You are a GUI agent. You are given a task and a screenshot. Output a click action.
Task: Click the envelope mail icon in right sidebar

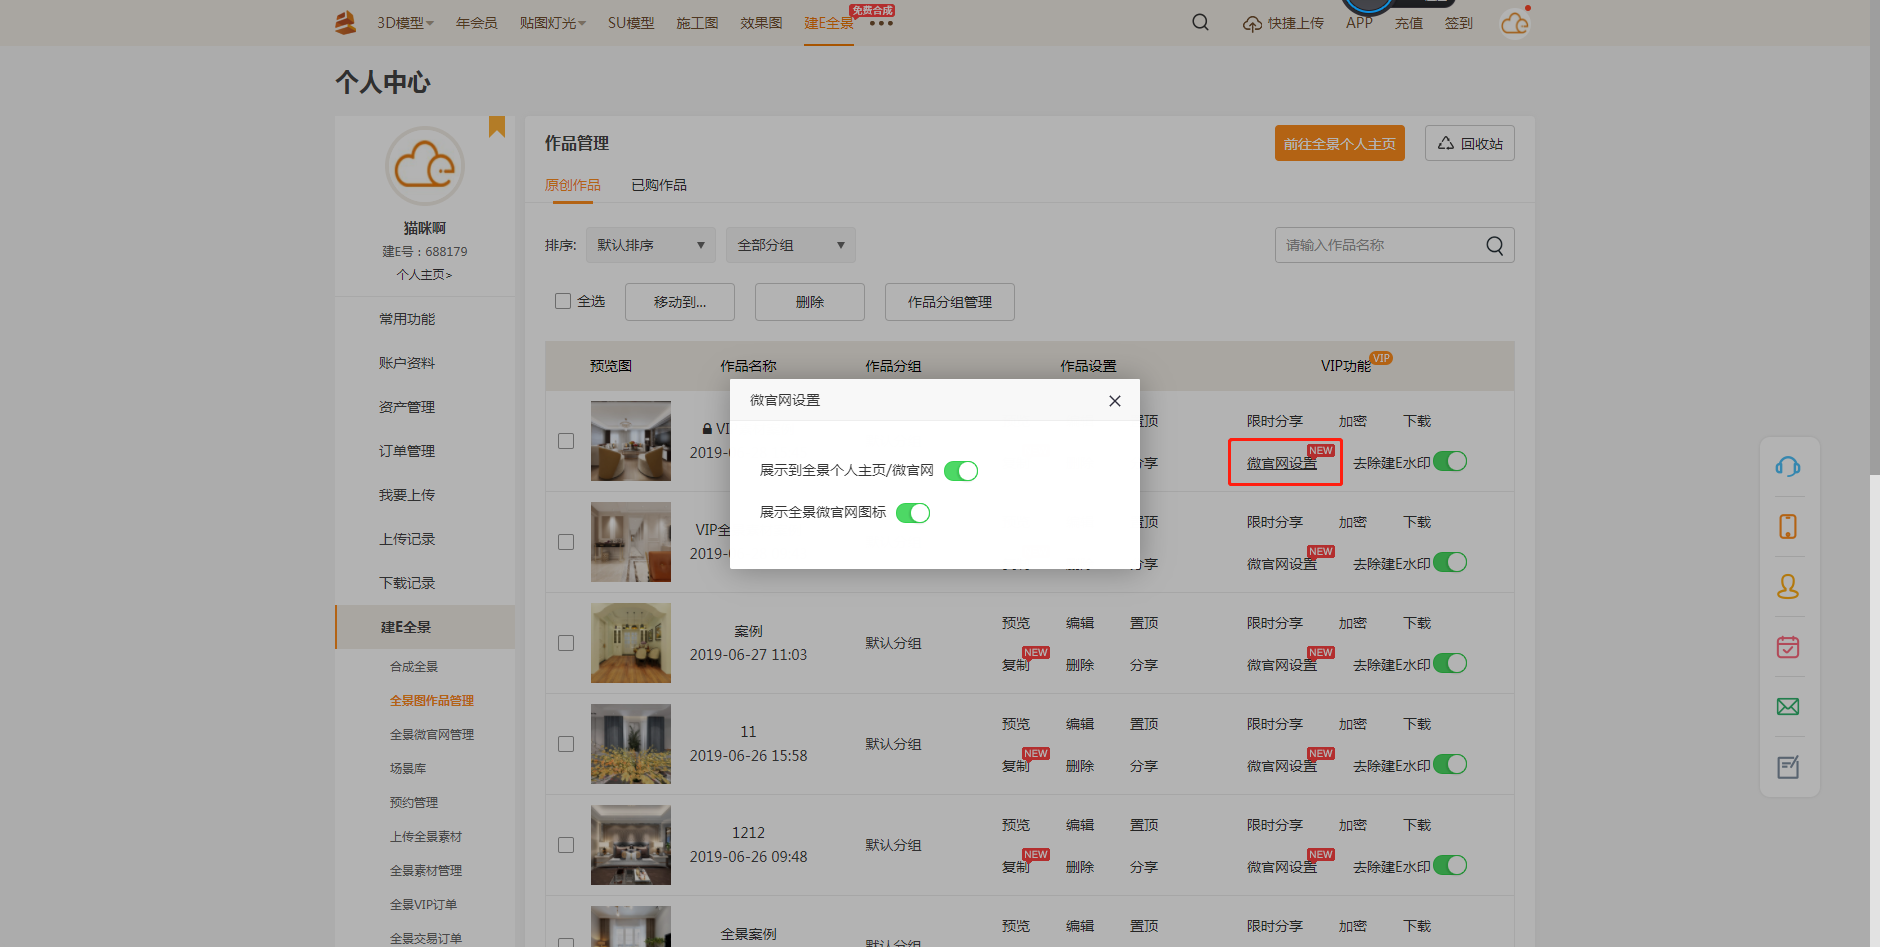coord(1788,707)
